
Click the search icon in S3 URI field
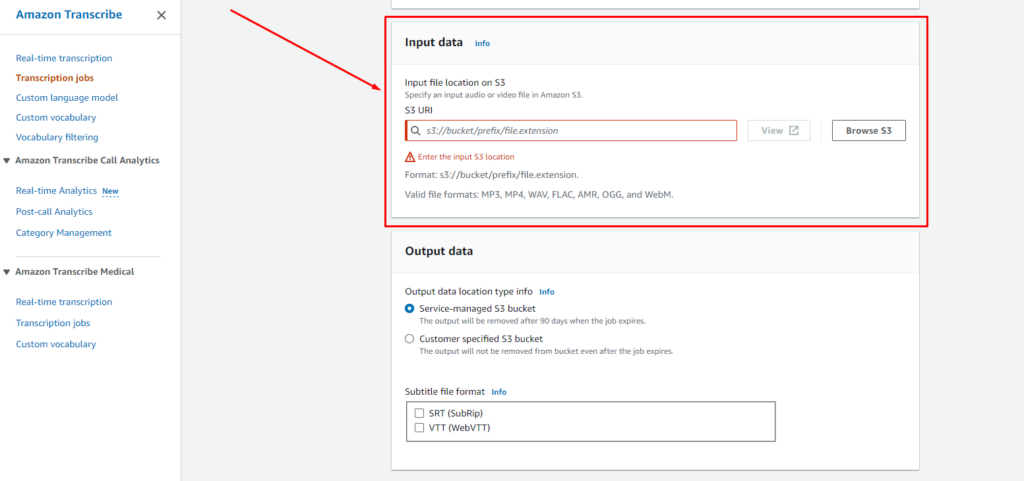point(415,131)
